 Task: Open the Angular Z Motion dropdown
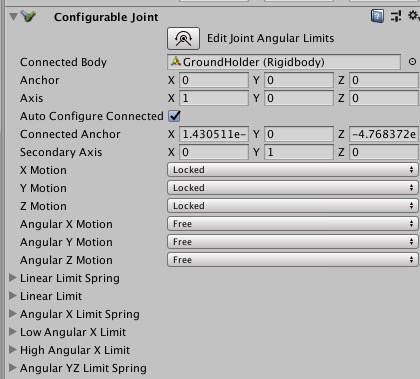292,260
